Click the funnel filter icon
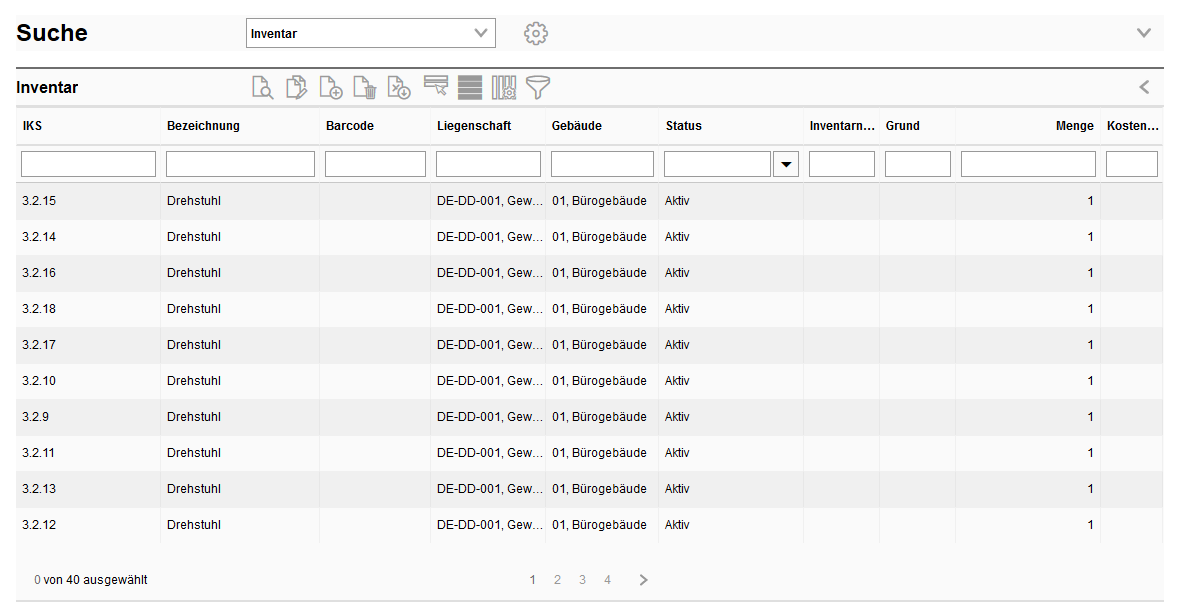Viewport: 1180px width, 607px height. pyautogui.click(x=539, y=88)
